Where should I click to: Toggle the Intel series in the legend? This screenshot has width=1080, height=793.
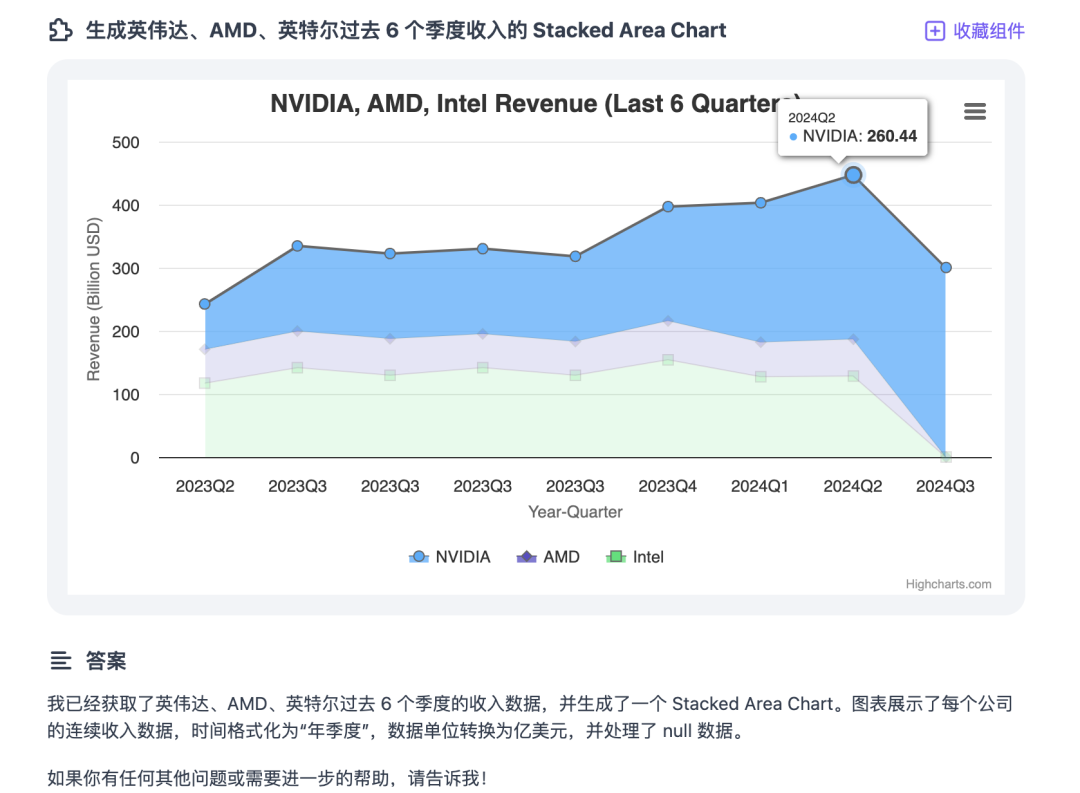pos(634,557)
